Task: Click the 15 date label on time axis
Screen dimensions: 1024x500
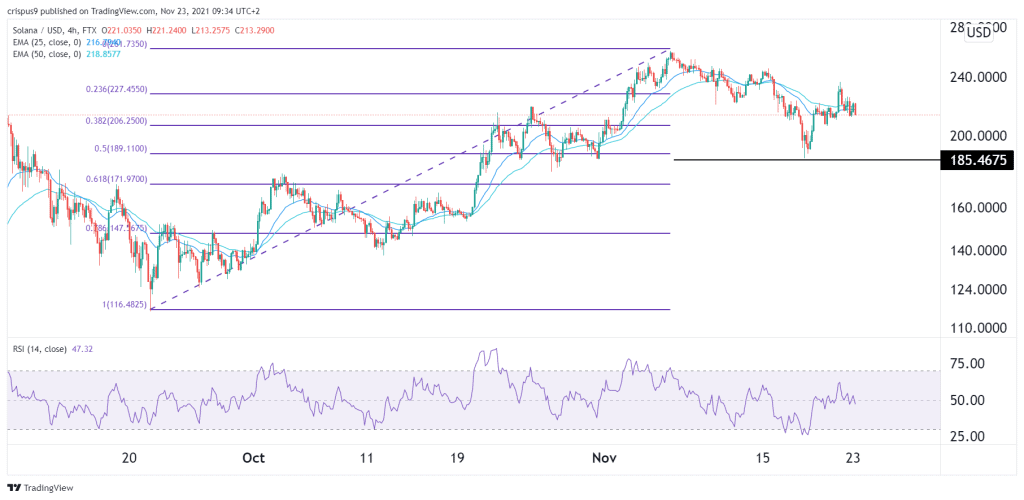Action: coord(765,458)
